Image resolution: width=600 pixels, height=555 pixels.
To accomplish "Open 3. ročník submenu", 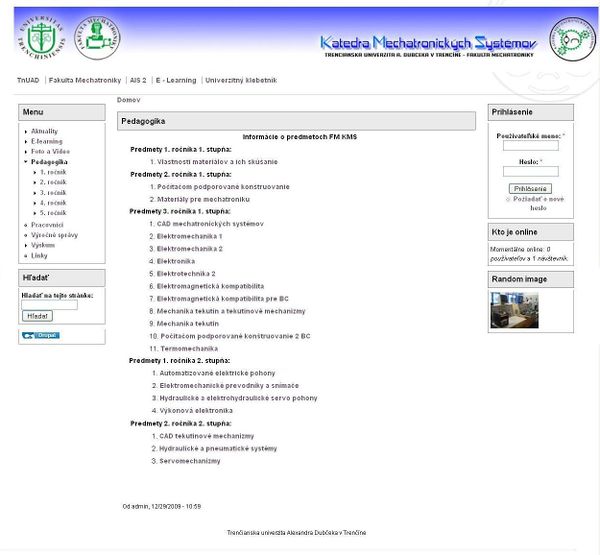I will pyautogui.click(x=53, y=193).
